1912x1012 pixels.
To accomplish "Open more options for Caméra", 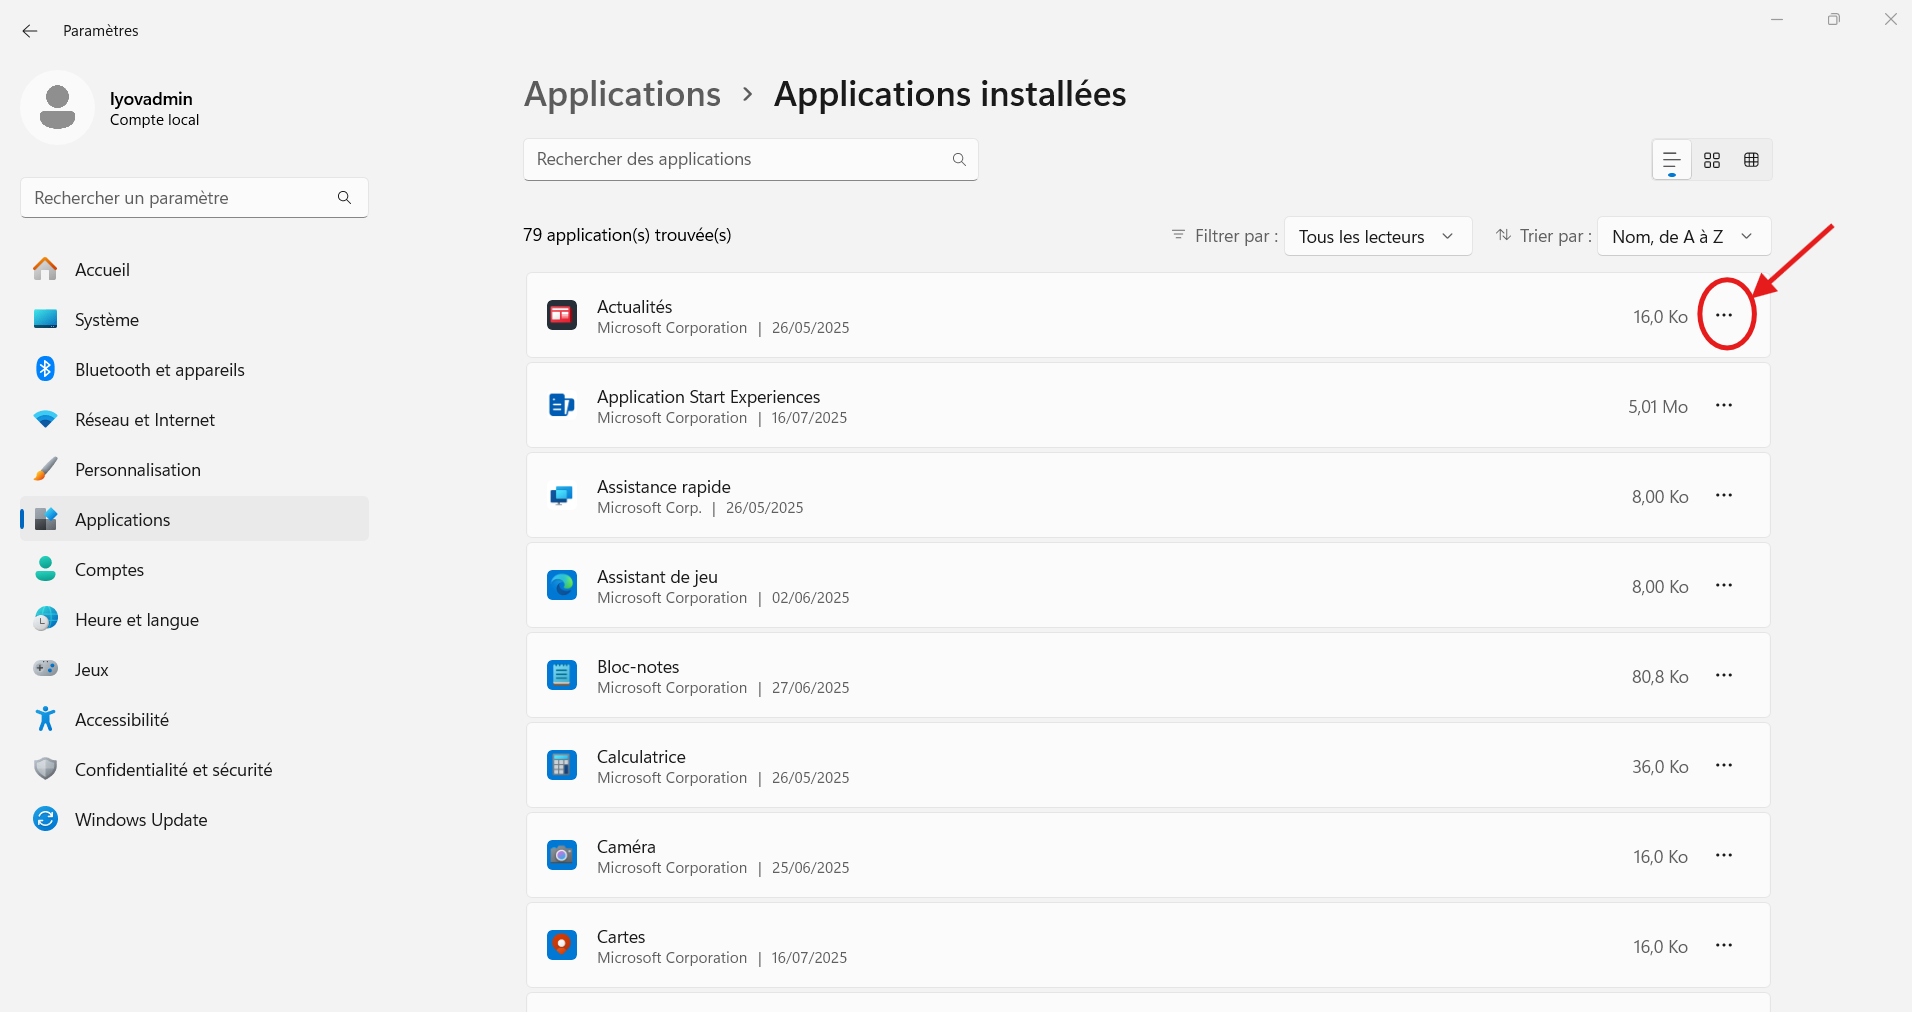I will pos(1724,855).
